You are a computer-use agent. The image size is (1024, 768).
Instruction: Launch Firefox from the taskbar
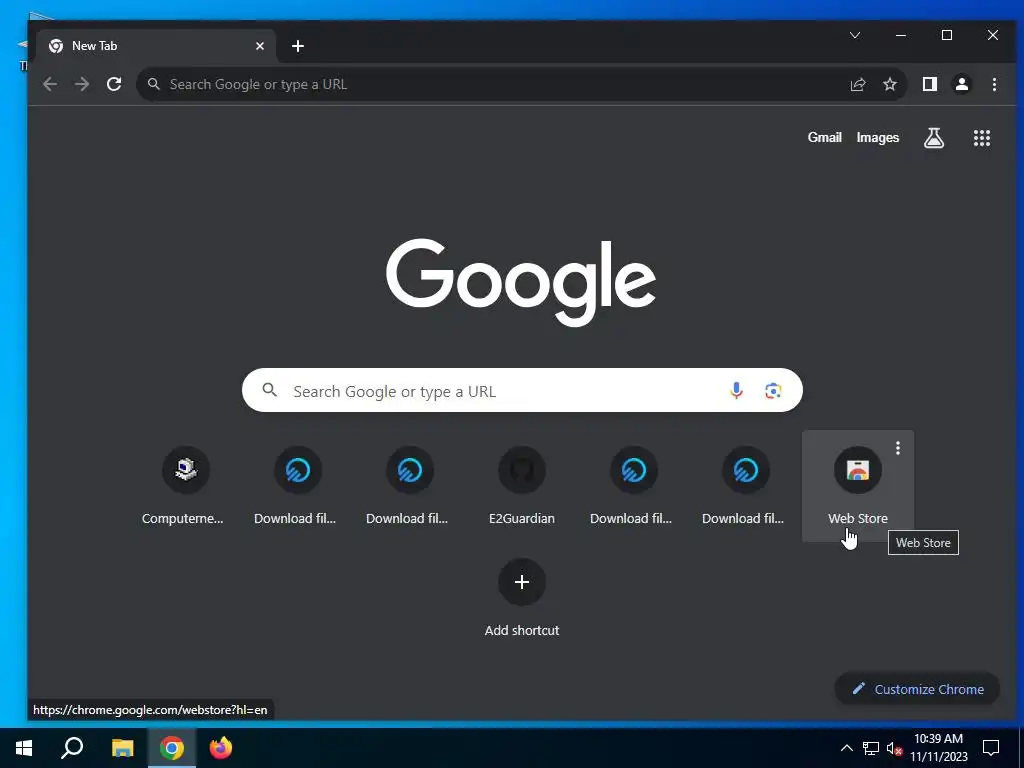221,748
